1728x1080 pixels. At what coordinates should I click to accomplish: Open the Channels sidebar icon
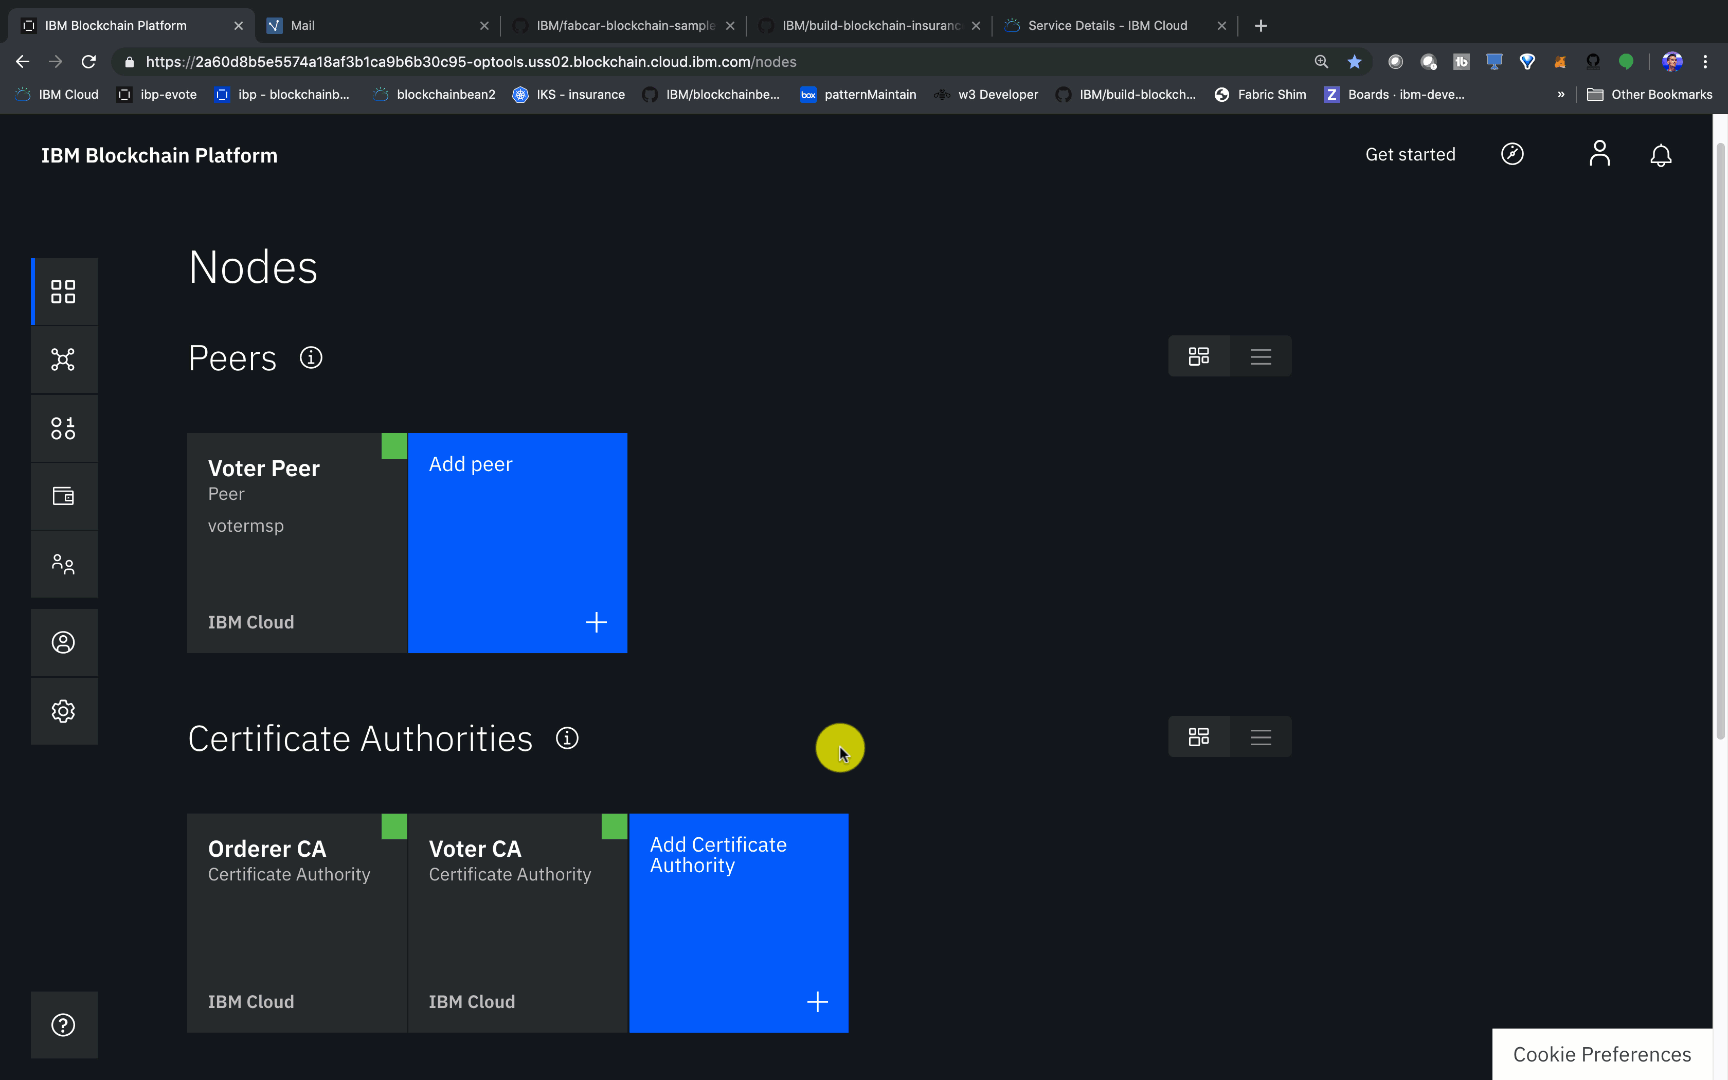pyautogui.click(x=63, y=360)
